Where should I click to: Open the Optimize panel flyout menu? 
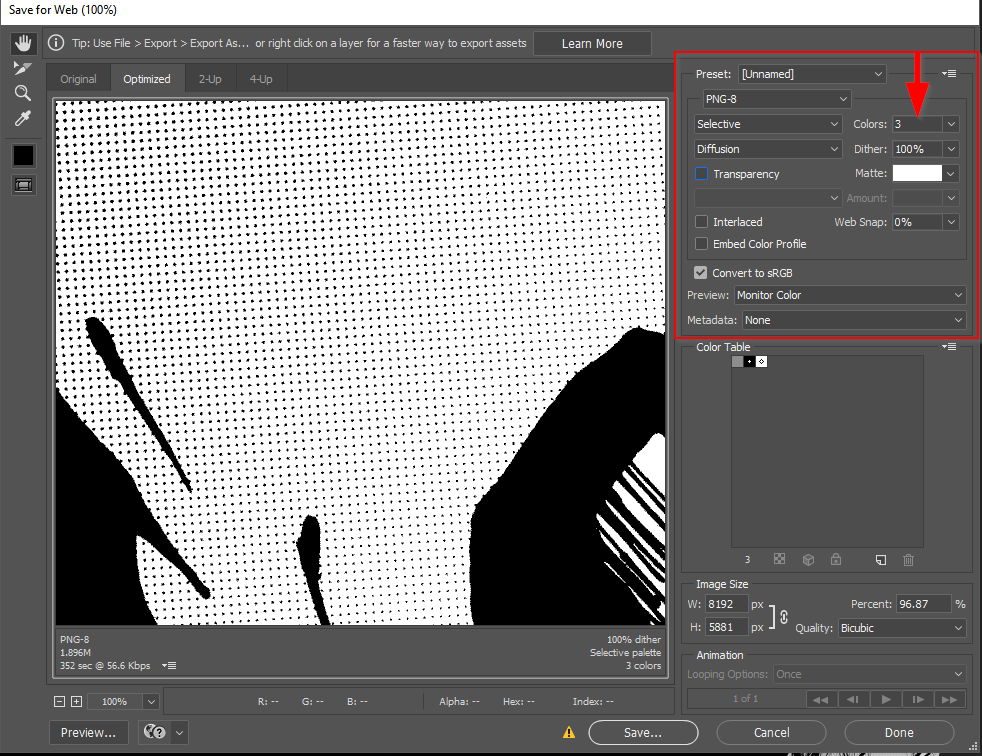click(x=950, y=74)
